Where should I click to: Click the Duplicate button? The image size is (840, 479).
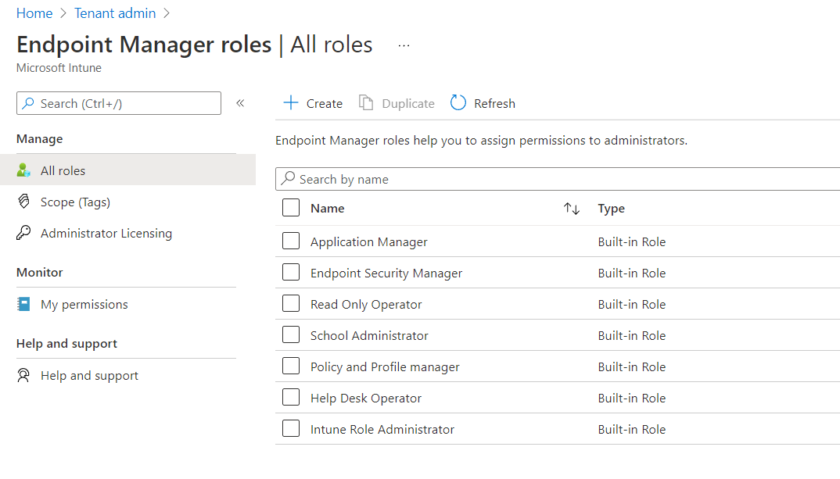click(396, 103)
